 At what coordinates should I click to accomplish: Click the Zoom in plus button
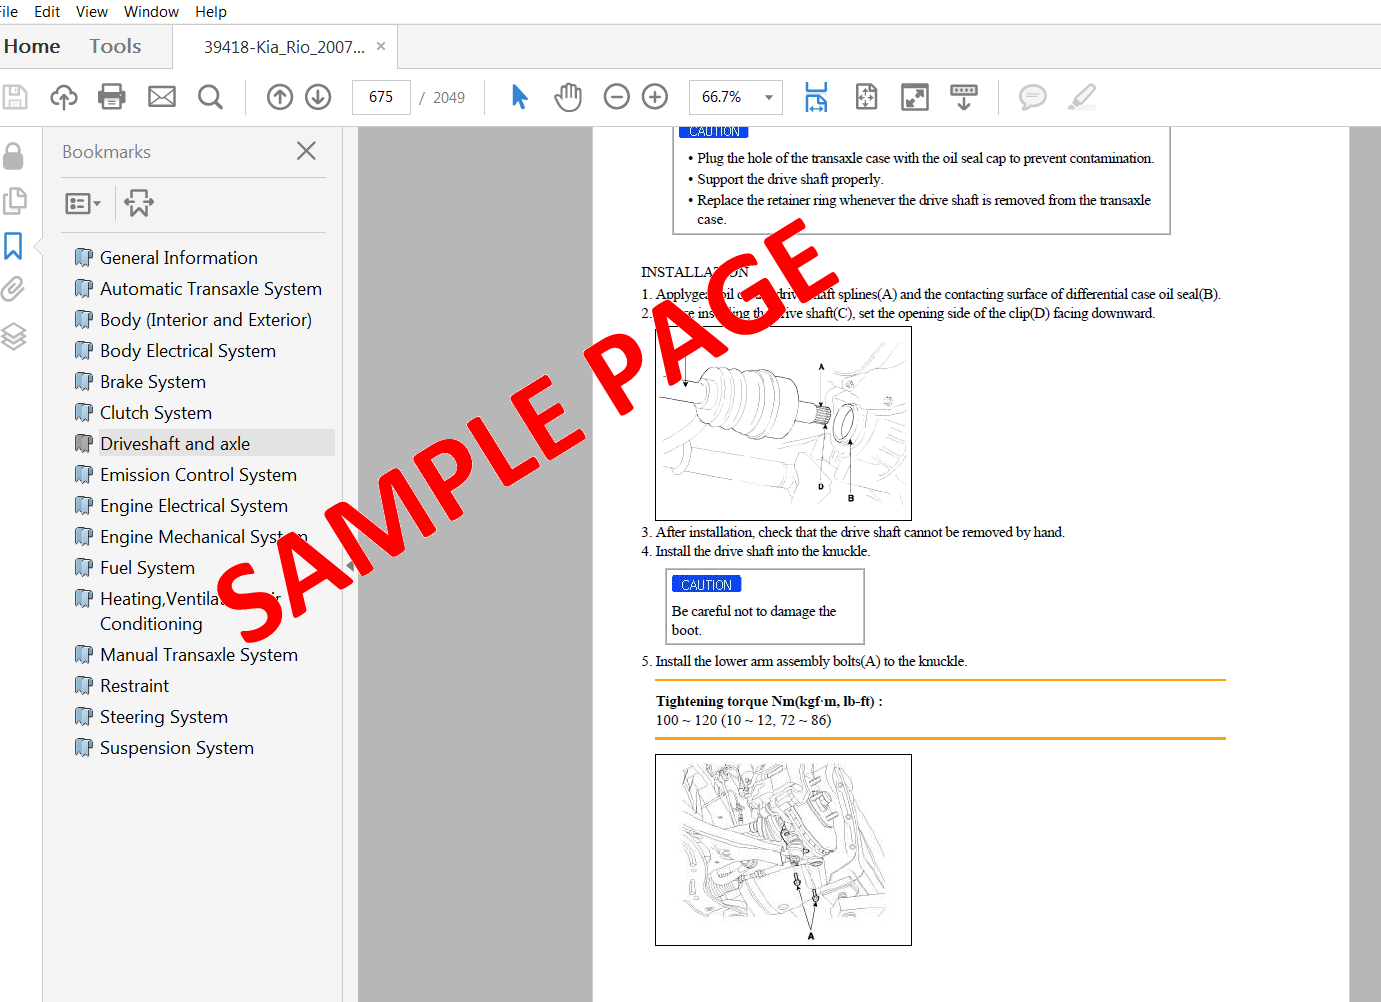coord(655,97)
